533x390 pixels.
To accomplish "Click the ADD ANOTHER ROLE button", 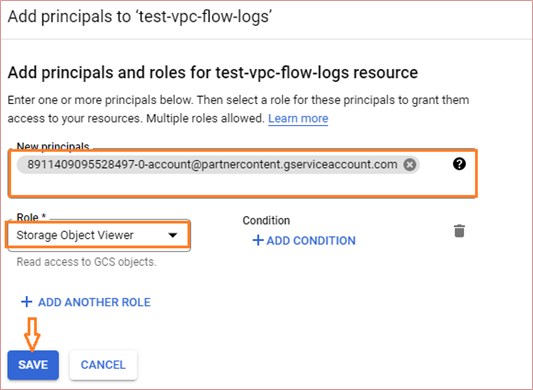I will (86, 302).
